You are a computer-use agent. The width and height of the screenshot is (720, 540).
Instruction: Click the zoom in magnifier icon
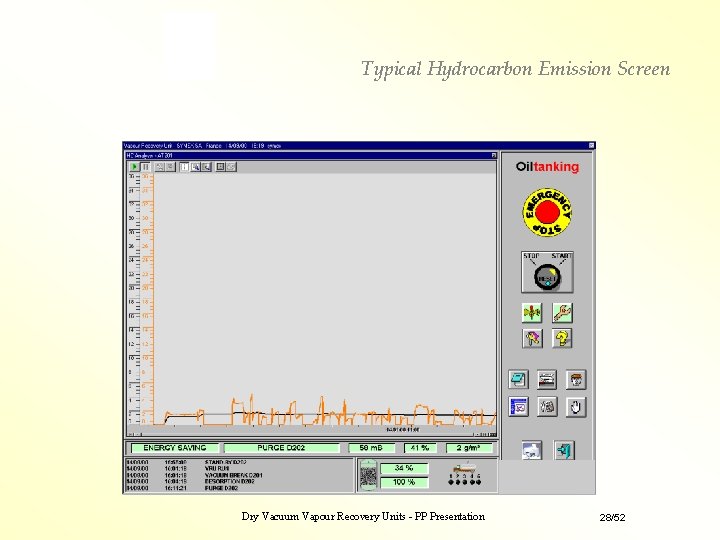coord(196,167)
